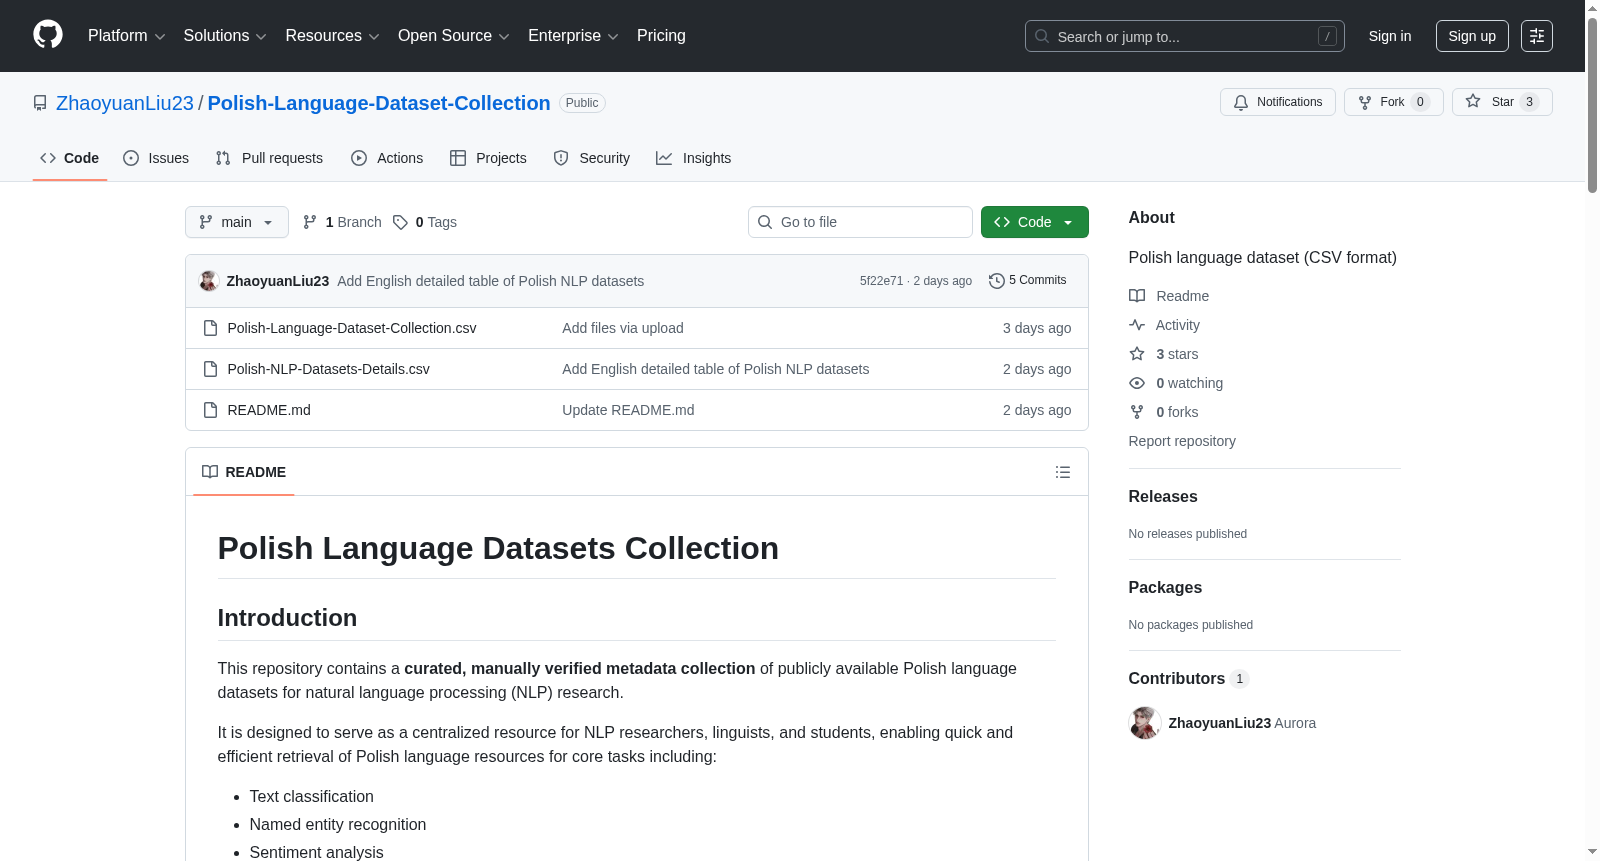Click the commit history clock icon
The width and height of the screenshot is (1600, 861).
[996, 281]
